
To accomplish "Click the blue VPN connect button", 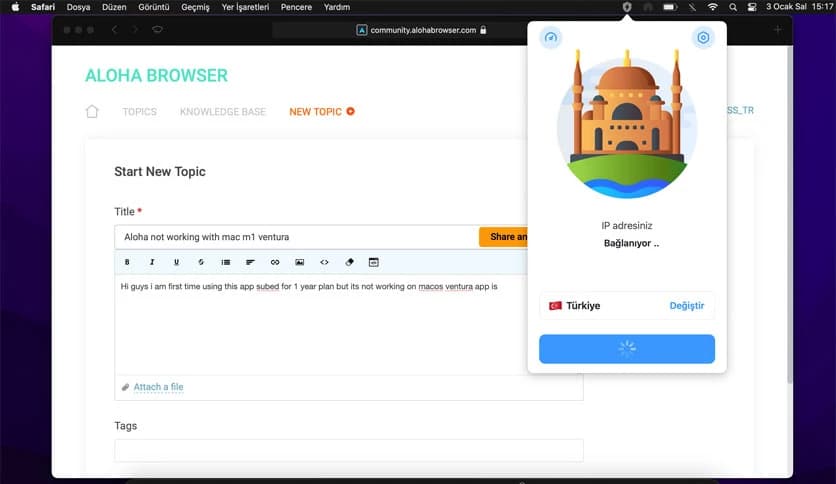I will coord(627,349).
